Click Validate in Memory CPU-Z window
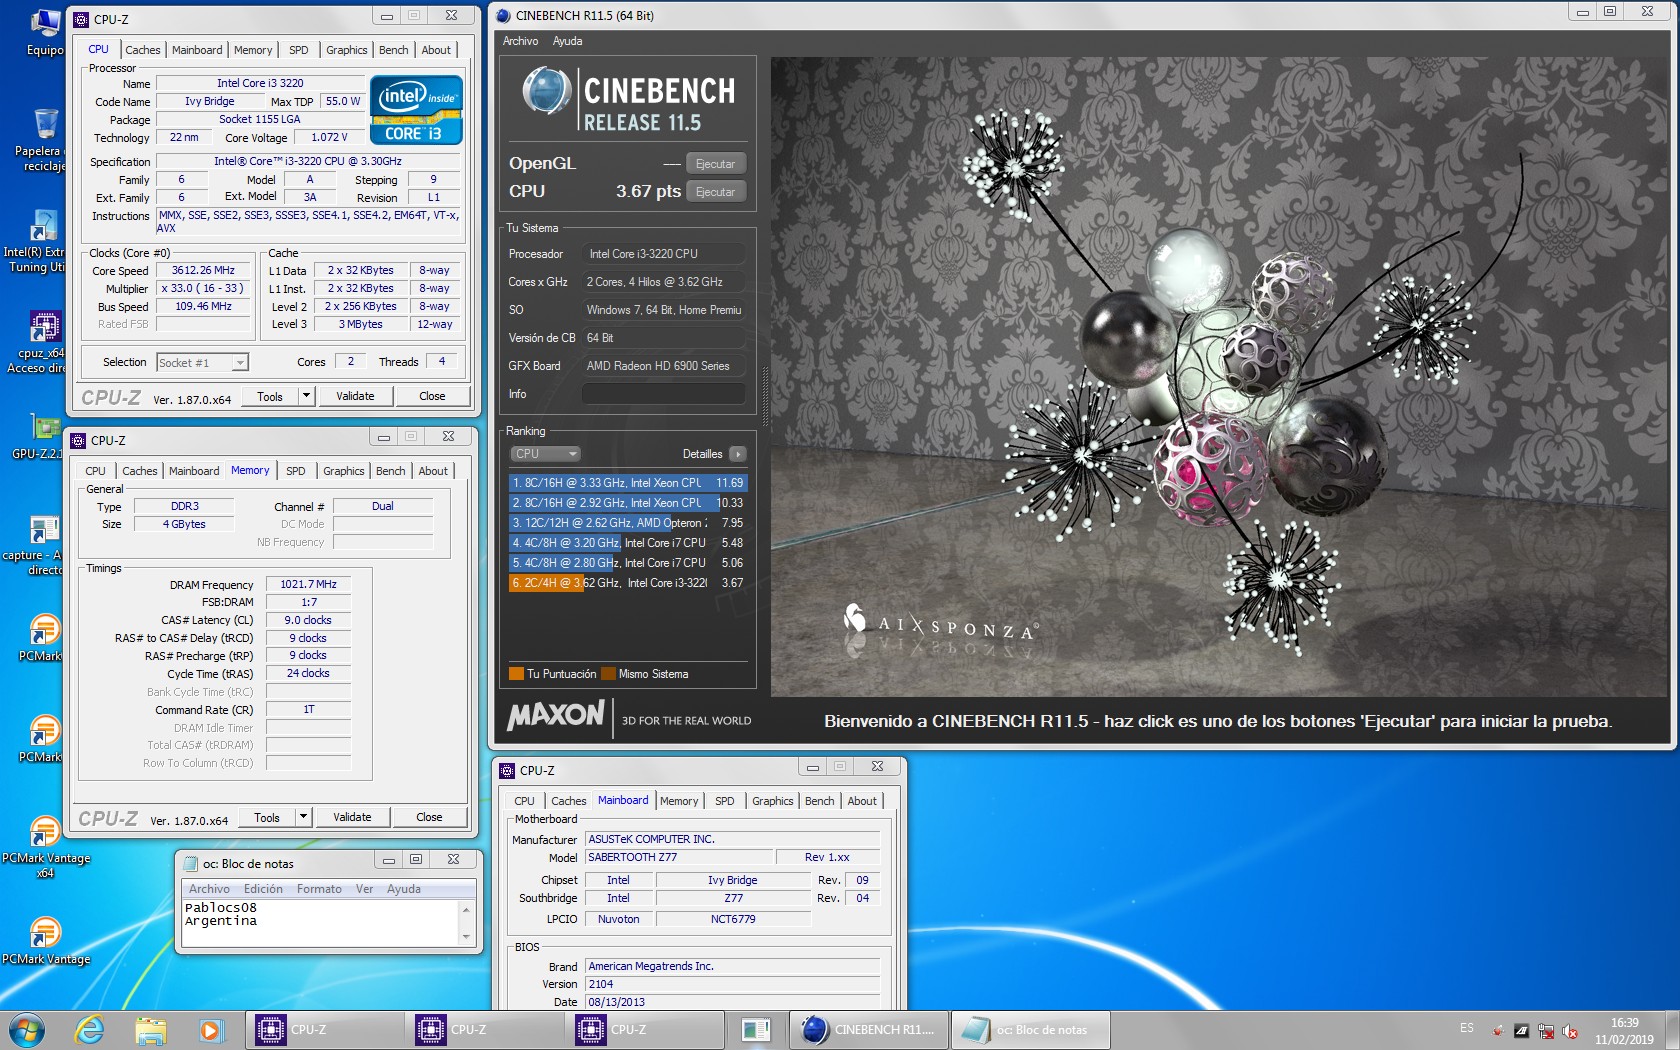This screenshot has width=1680, height=1050. click(352, 817)
